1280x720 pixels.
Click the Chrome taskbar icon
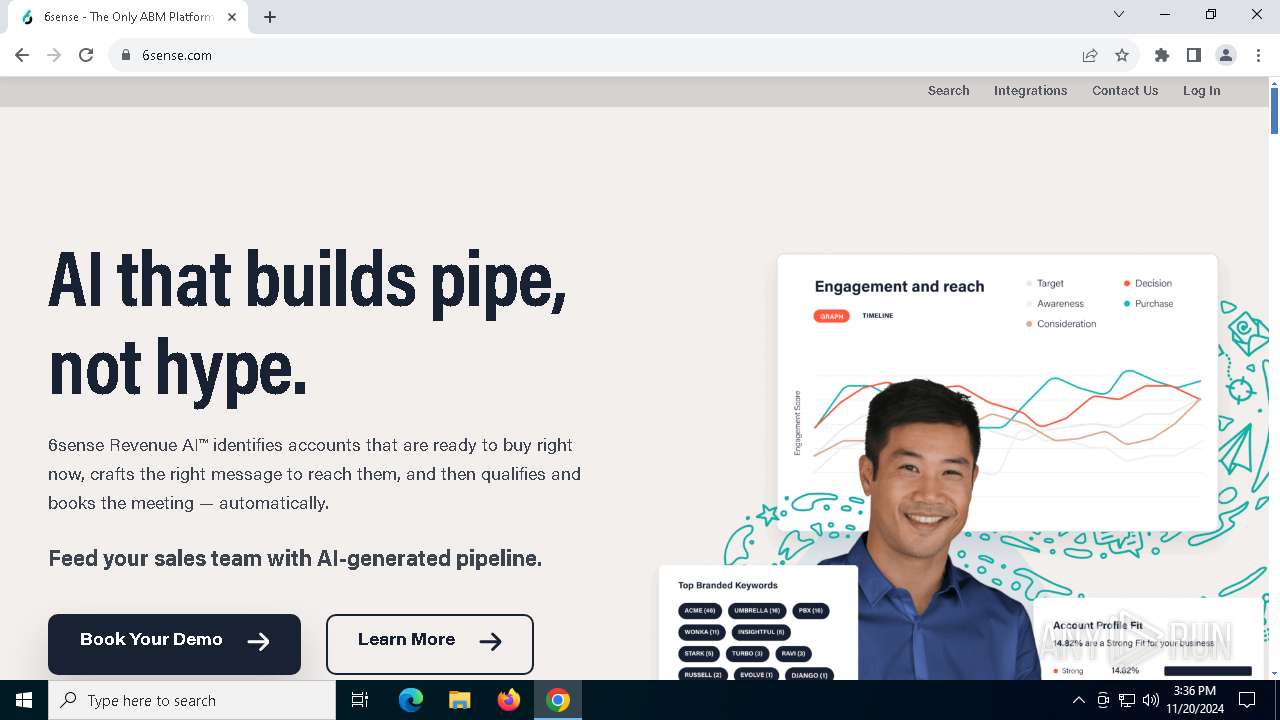558,700
